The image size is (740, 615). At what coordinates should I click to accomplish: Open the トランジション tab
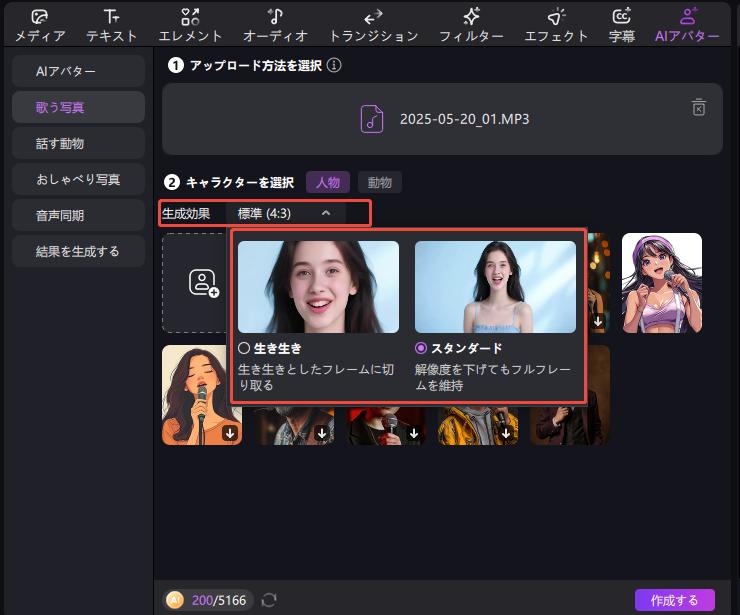click(x=373, y=25)
